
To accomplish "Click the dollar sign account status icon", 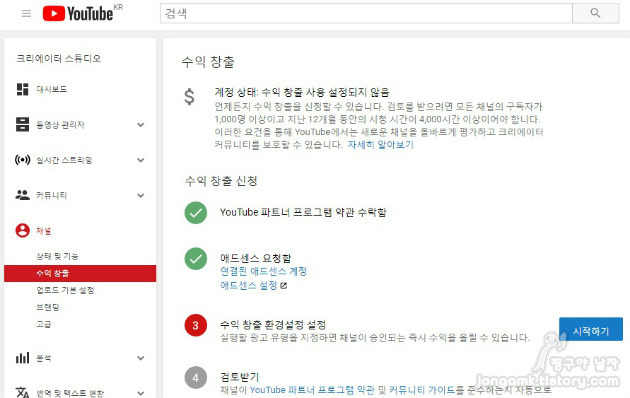I will click(x=189, y=97).
